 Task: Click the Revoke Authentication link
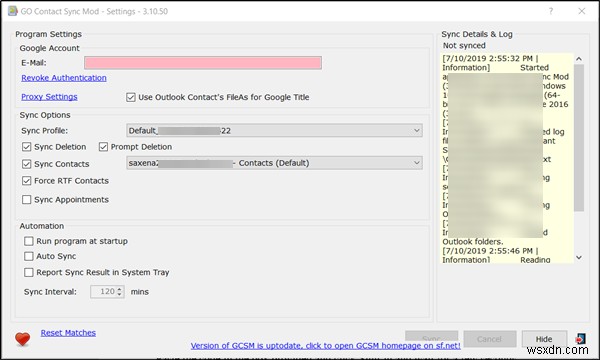point(64,78)
